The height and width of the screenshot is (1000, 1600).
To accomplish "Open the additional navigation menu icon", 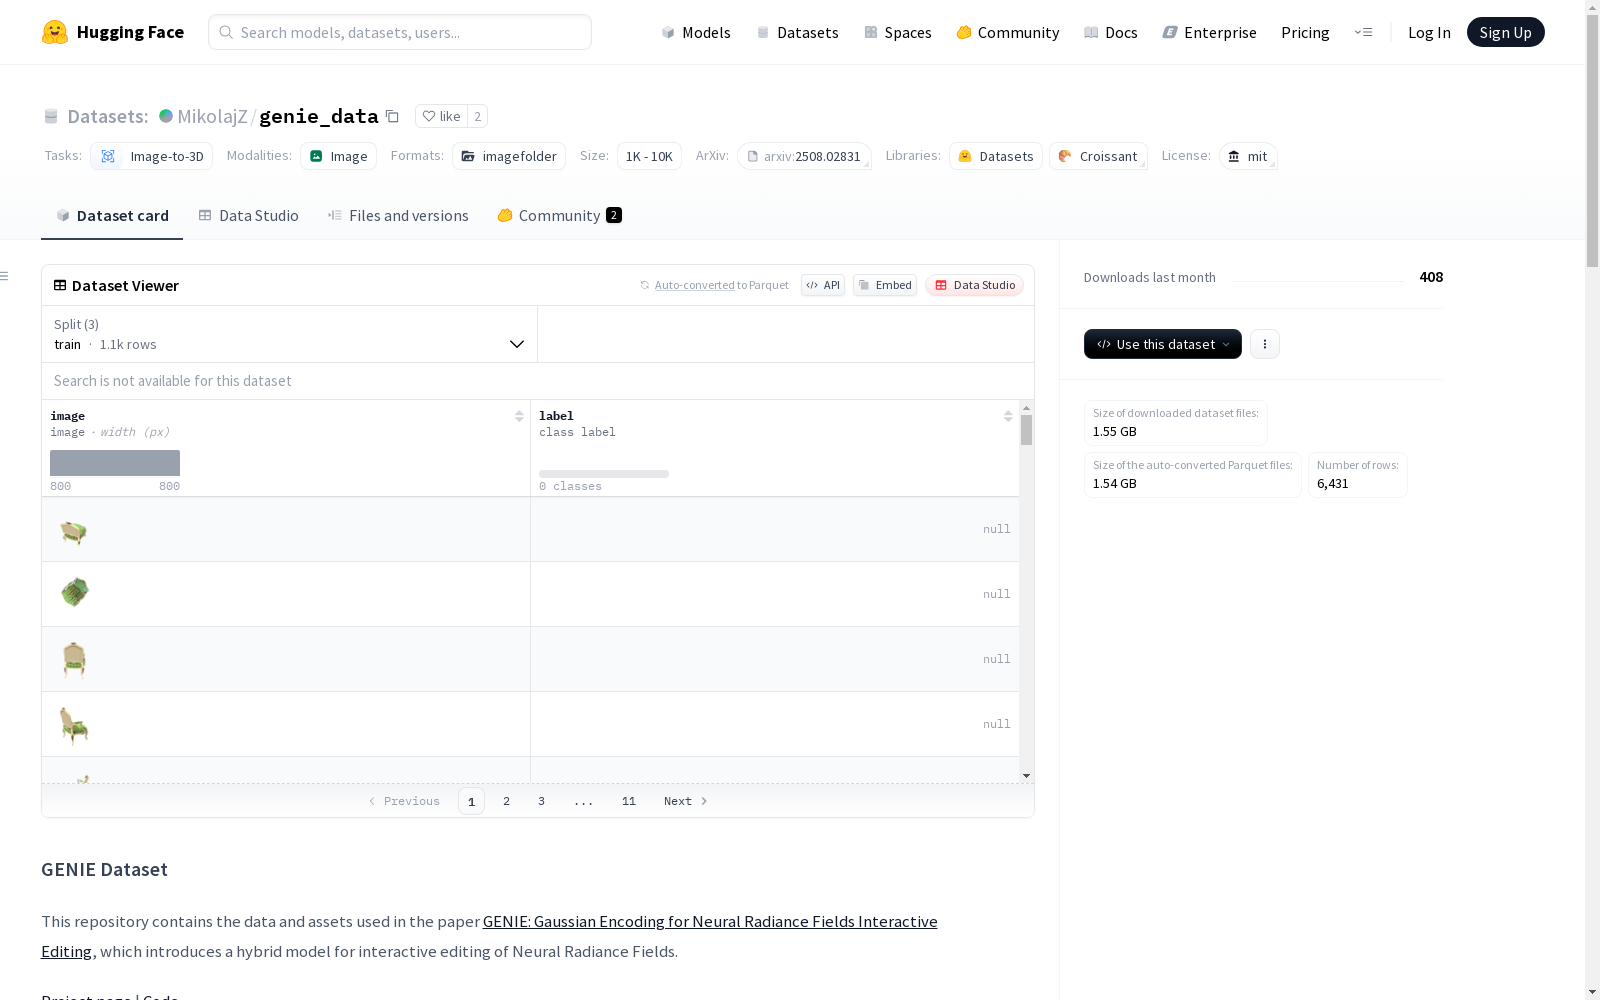I will (x=1363, y=32).
